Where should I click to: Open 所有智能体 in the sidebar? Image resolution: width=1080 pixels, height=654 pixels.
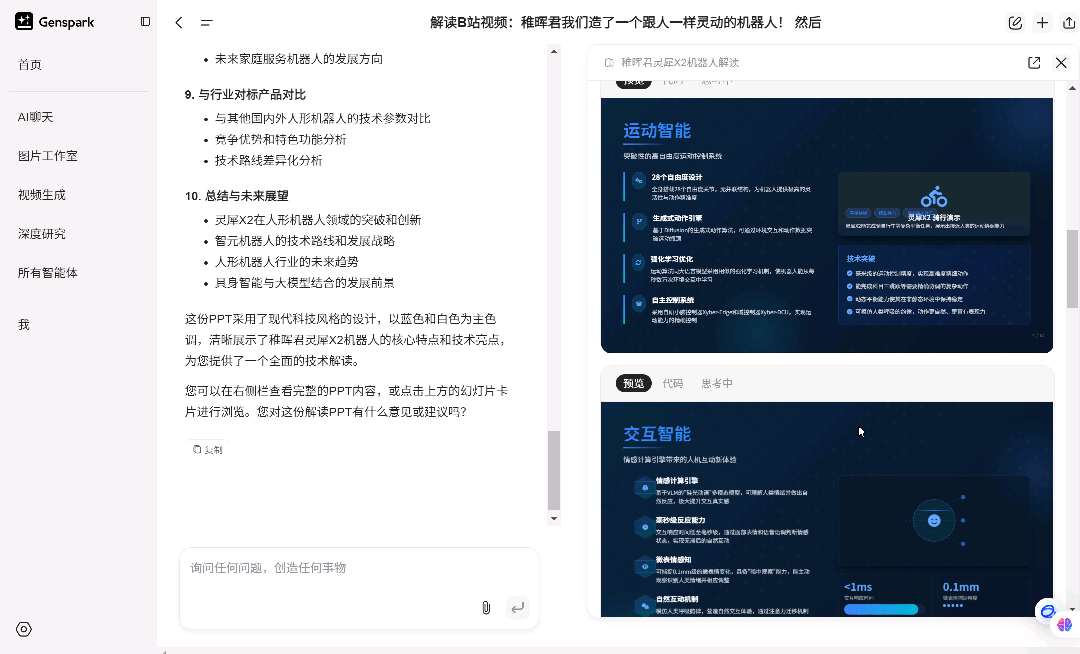[x=47, y=272]
